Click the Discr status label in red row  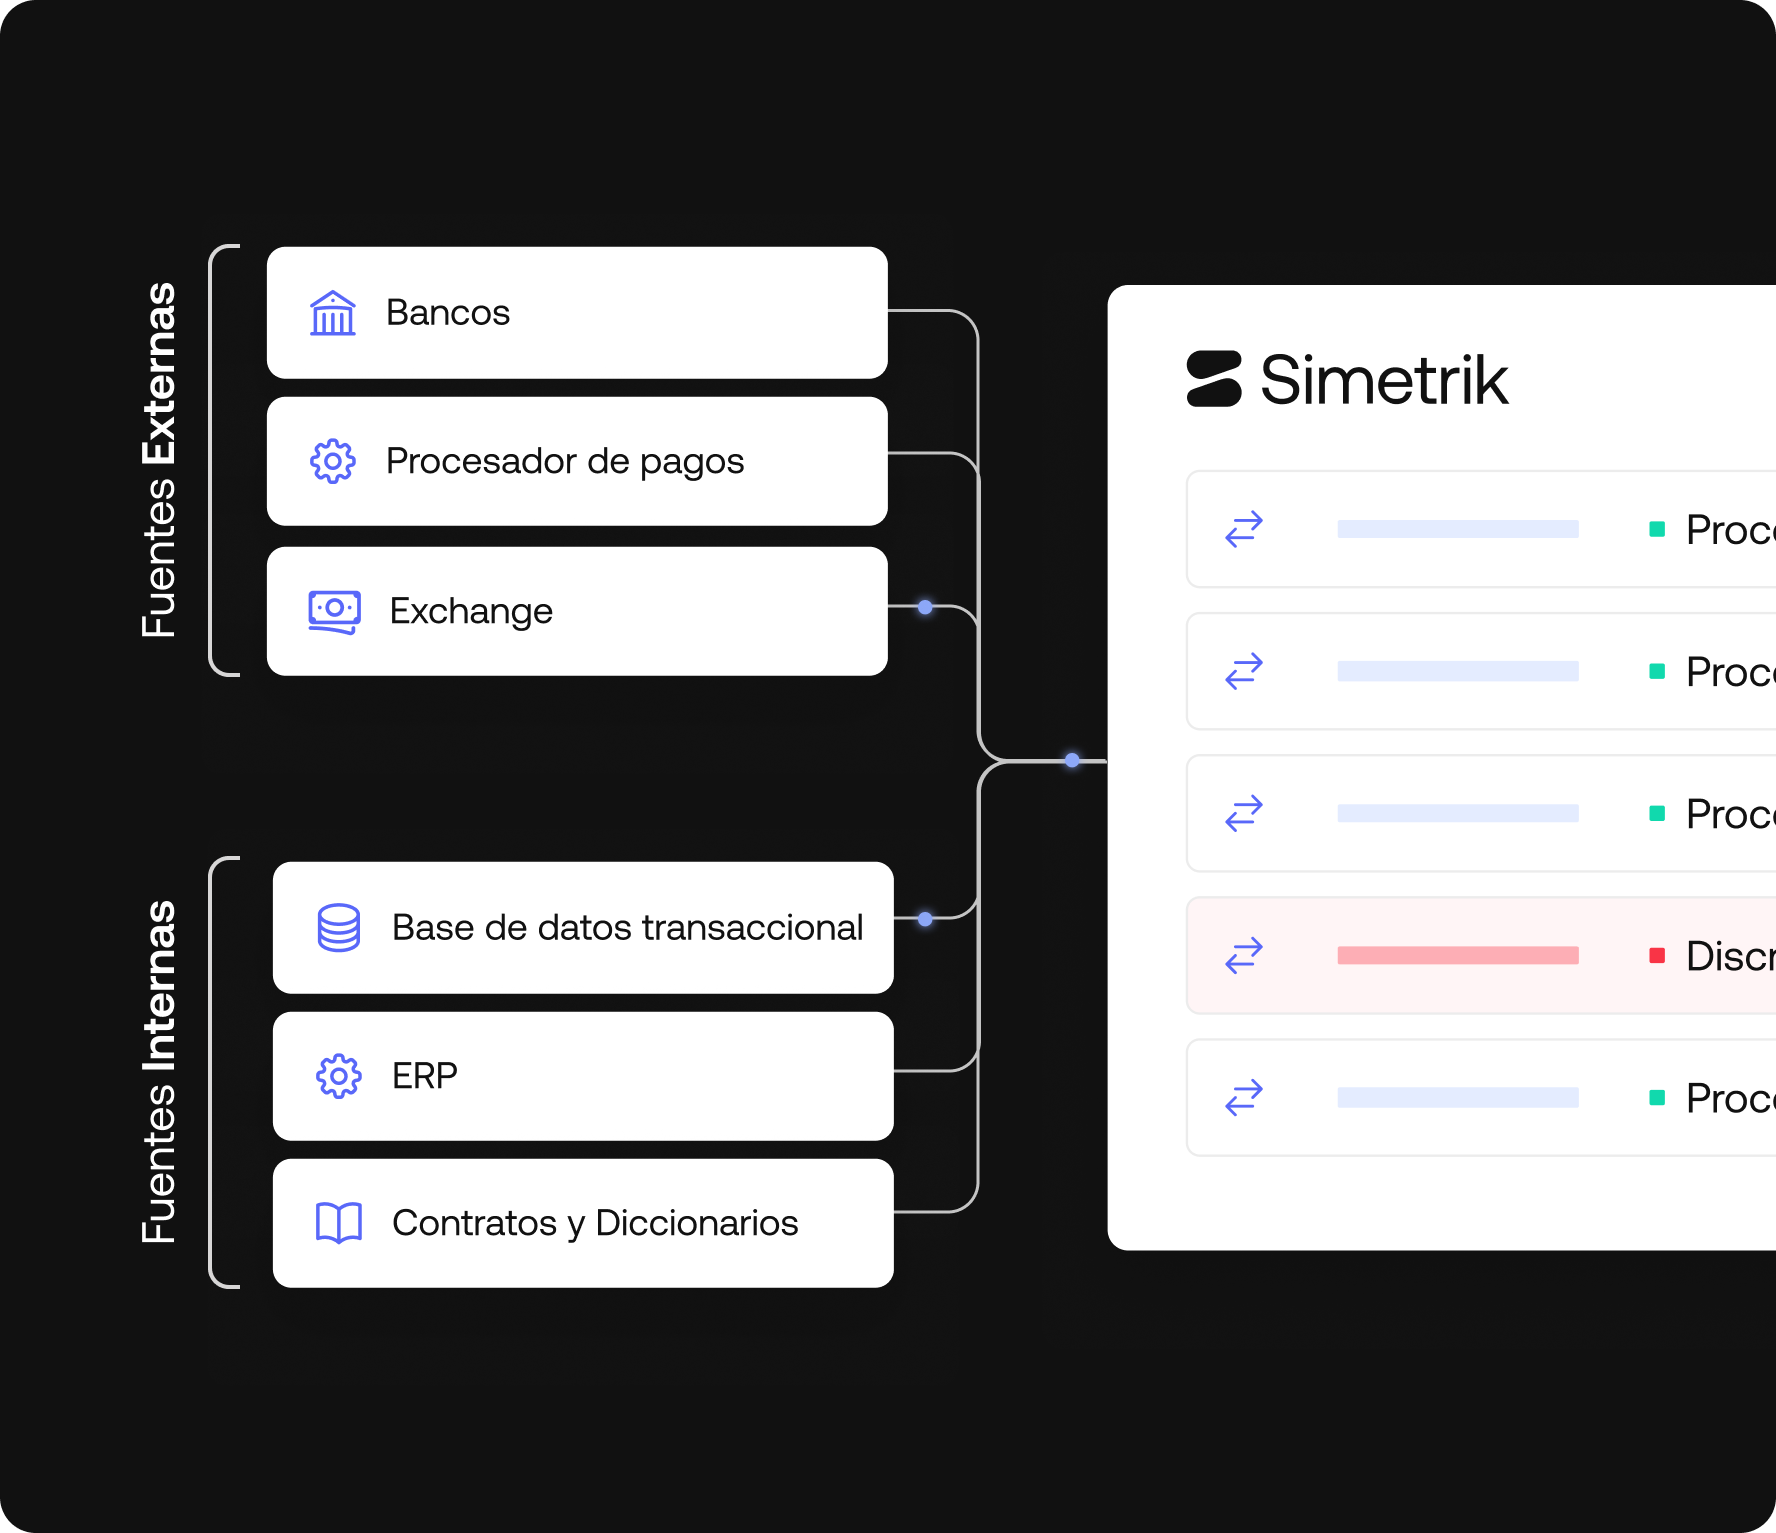[x=1730, y=956]
